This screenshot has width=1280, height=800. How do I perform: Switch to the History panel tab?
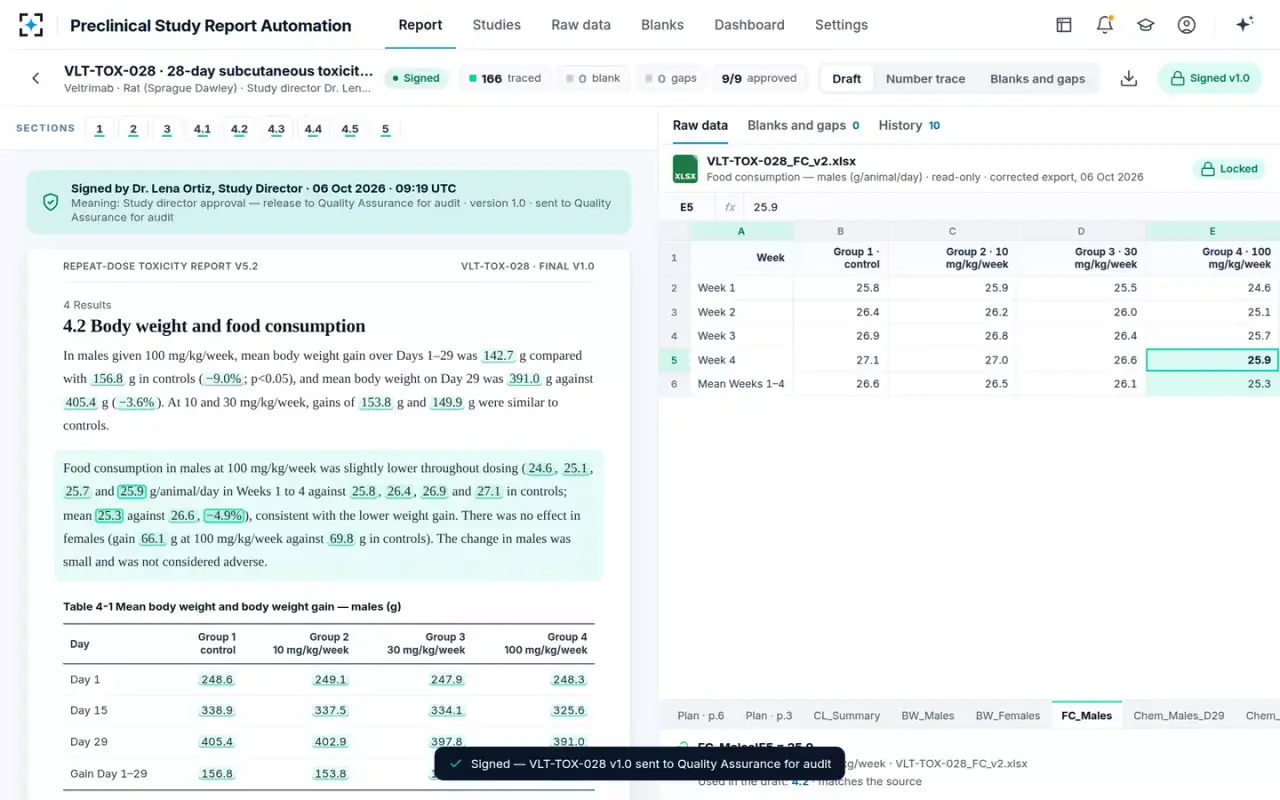tap(909, 125)
